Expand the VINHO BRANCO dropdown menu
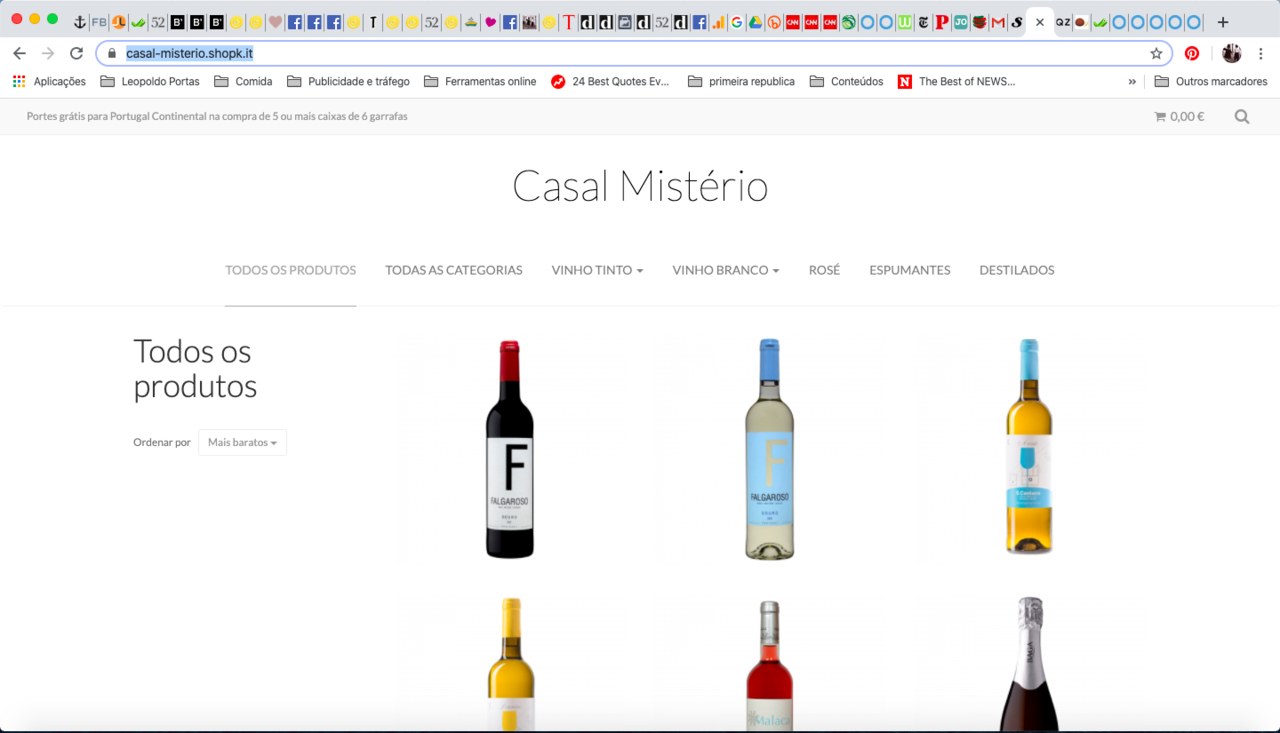 pos(726,270)
